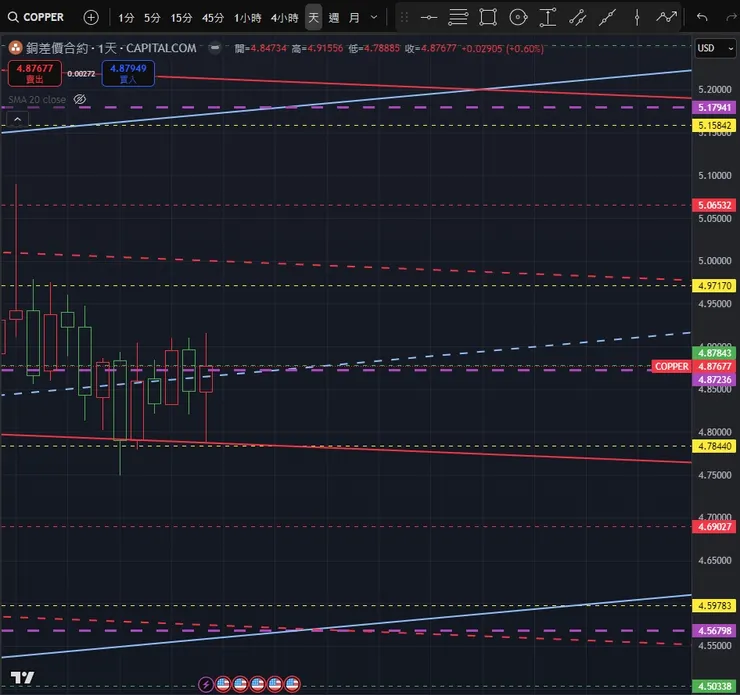Click the +0.02905 (+0.60%) change value
This screenshot has width=740, height=695.
point(502,48)
